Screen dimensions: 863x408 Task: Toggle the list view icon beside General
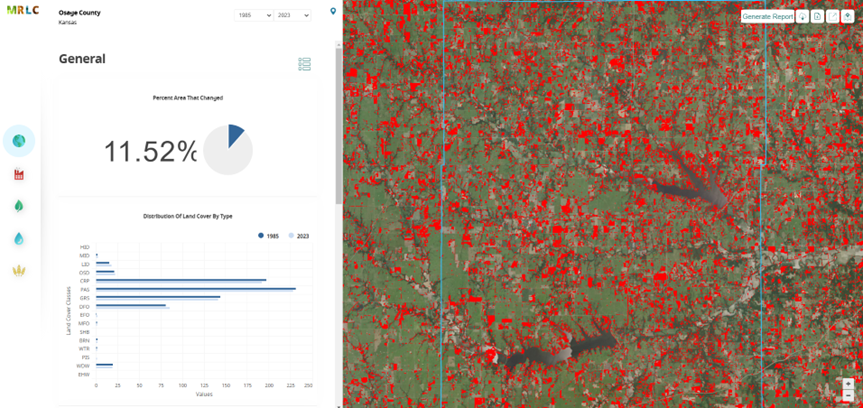[x=304, y=64]
